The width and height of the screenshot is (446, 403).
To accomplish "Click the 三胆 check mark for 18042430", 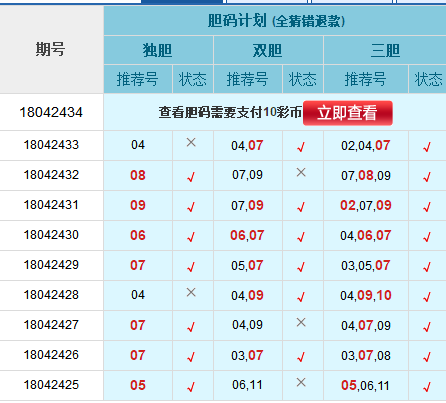I will [x=427, y=237].
